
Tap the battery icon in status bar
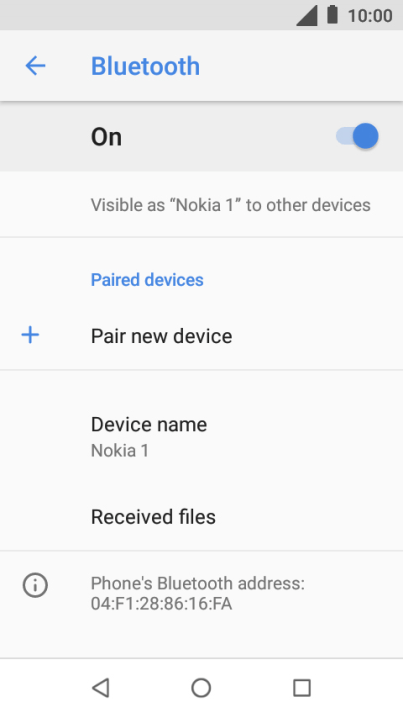(x=332, y=15)
